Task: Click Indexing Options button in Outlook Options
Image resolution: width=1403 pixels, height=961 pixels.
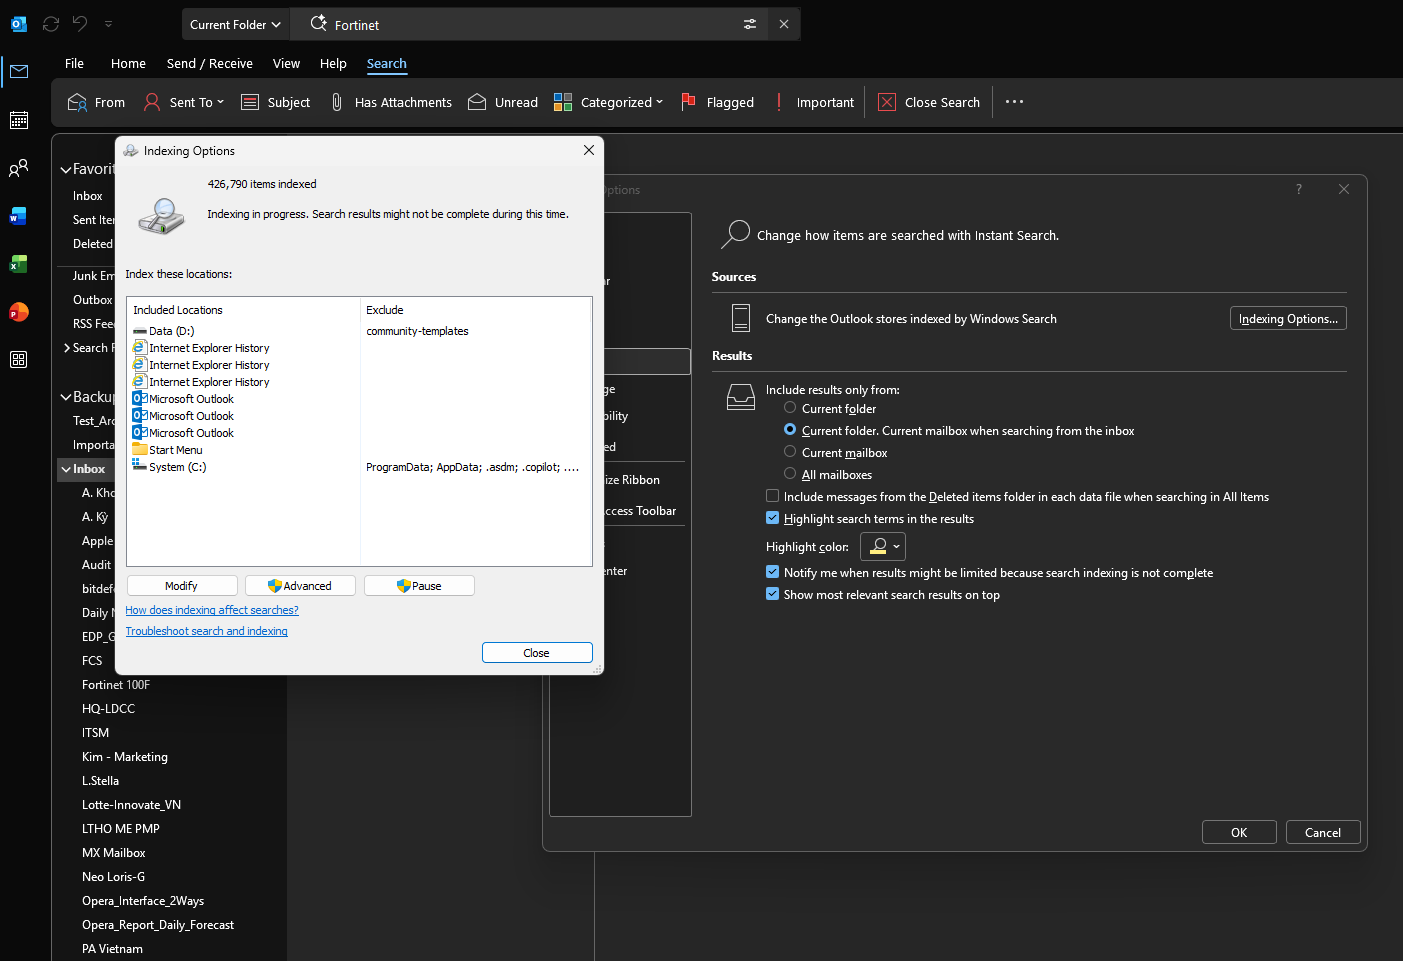Action: pos(1288,318)
